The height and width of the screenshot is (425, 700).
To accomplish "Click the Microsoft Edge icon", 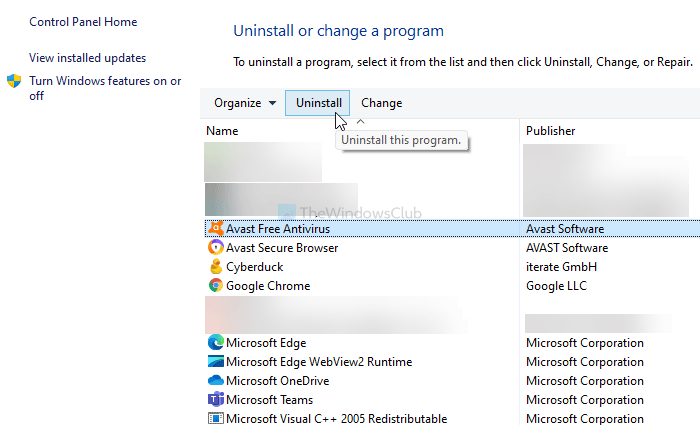I will 215,343.
